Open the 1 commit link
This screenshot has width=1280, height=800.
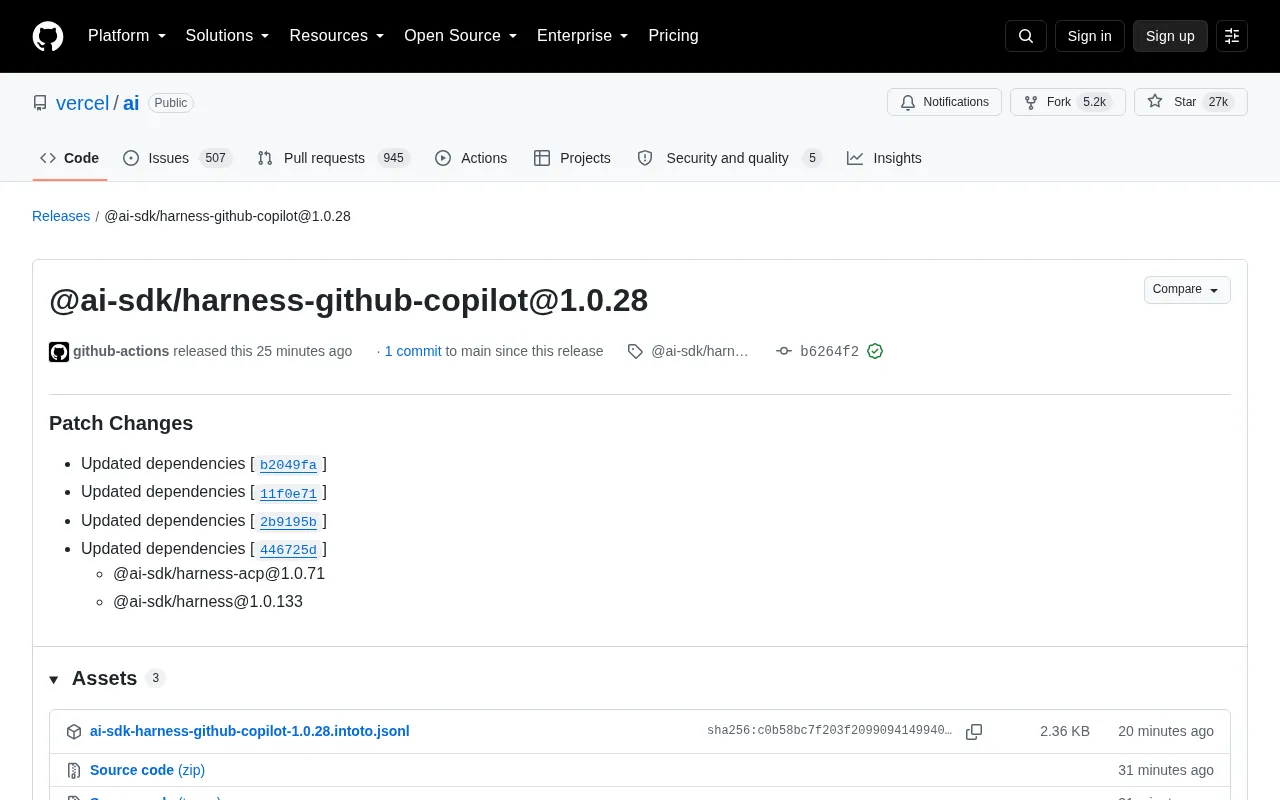413,351
